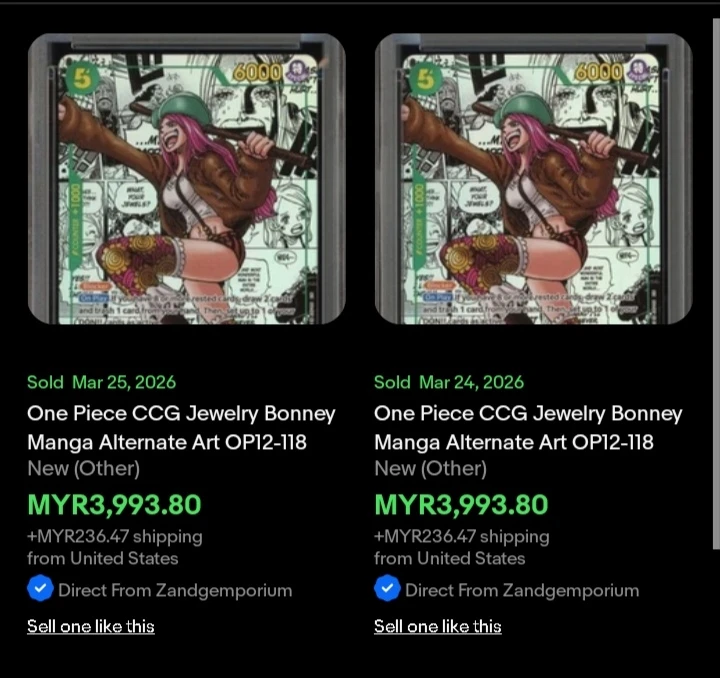Viewport: 720px width, 678px height.
Task: Click "from United States" on the Mar 25 listing
Action: pos(102,558)
